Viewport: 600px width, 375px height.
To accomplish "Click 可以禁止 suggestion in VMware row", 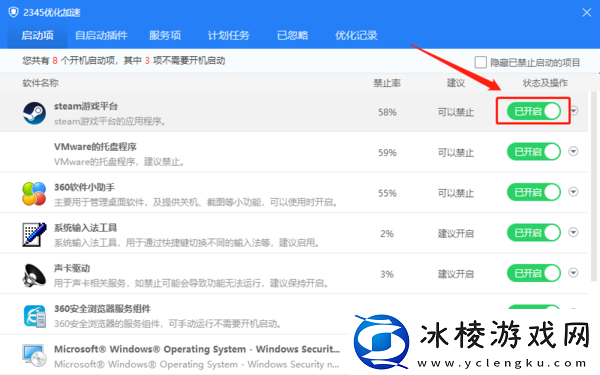I will point(456,153).
